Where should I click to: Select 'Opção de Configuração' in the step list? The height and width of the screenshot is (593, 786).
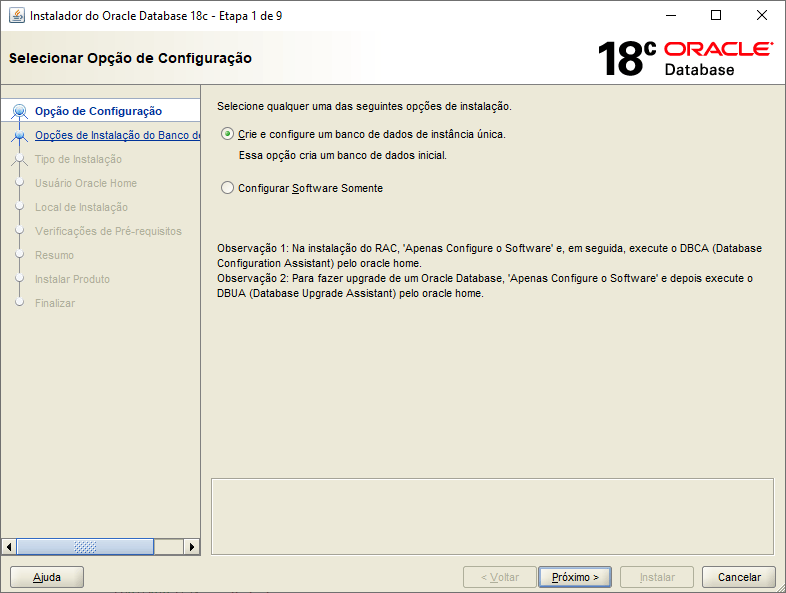[x=98, y=111]
